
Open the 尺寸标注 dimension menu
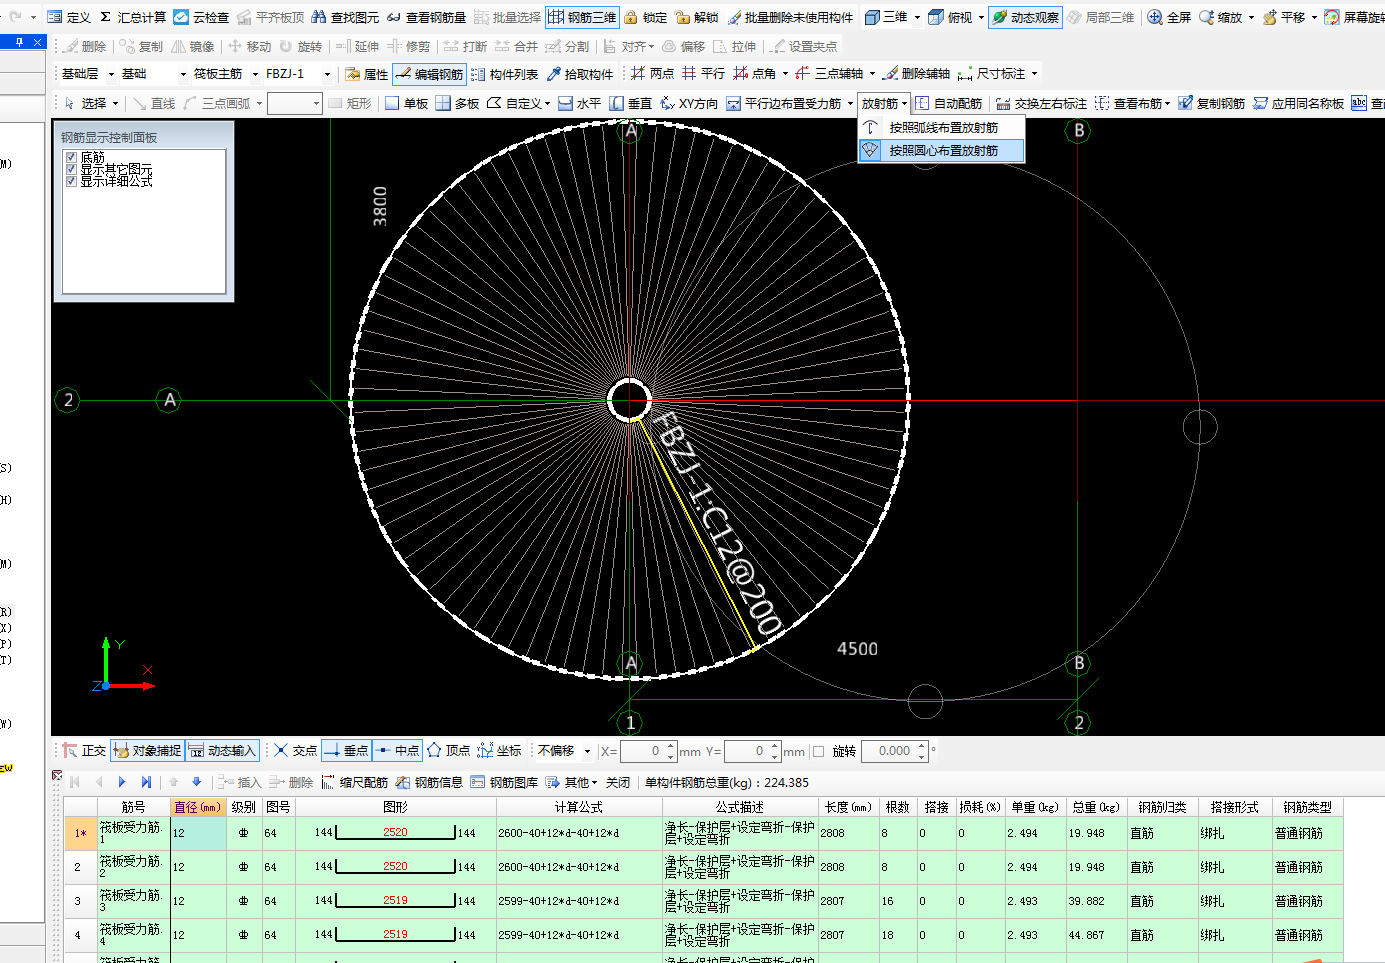click(998, 74)
